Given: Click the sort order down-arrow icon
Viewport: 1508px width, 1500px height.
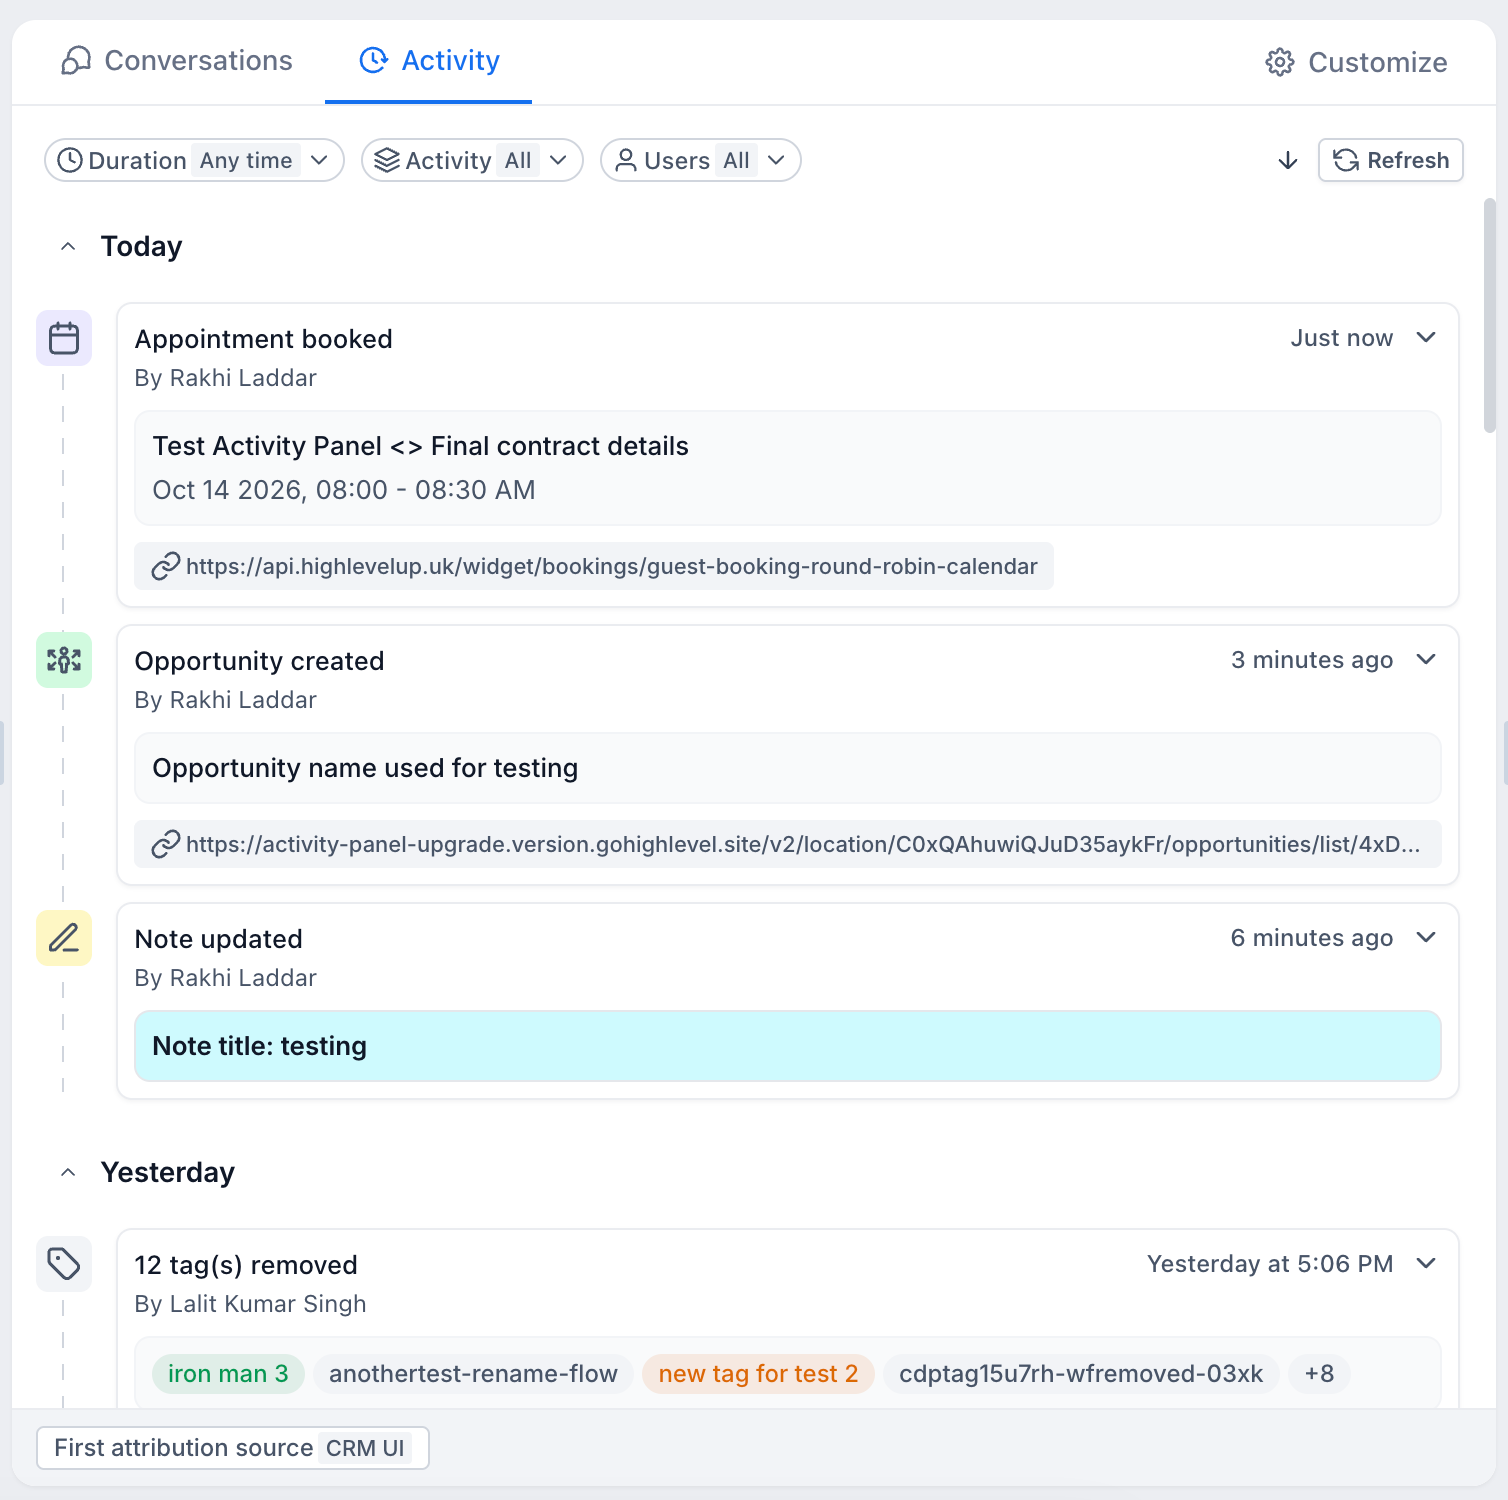Looking at the screenshot, I should coord(1288,161).
